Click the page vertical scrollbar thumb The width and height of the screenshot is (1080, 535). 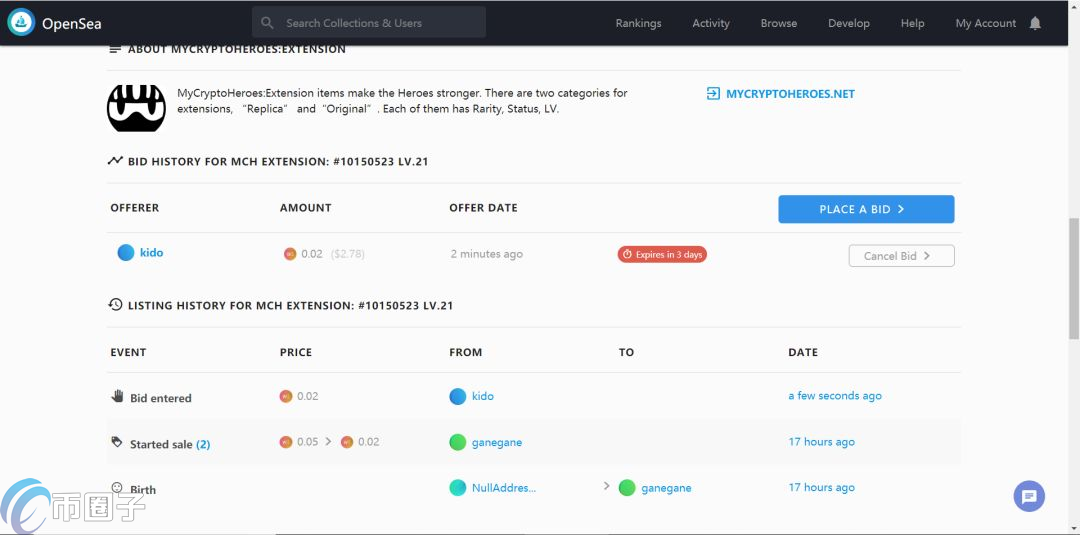[x=1073, y=278]
